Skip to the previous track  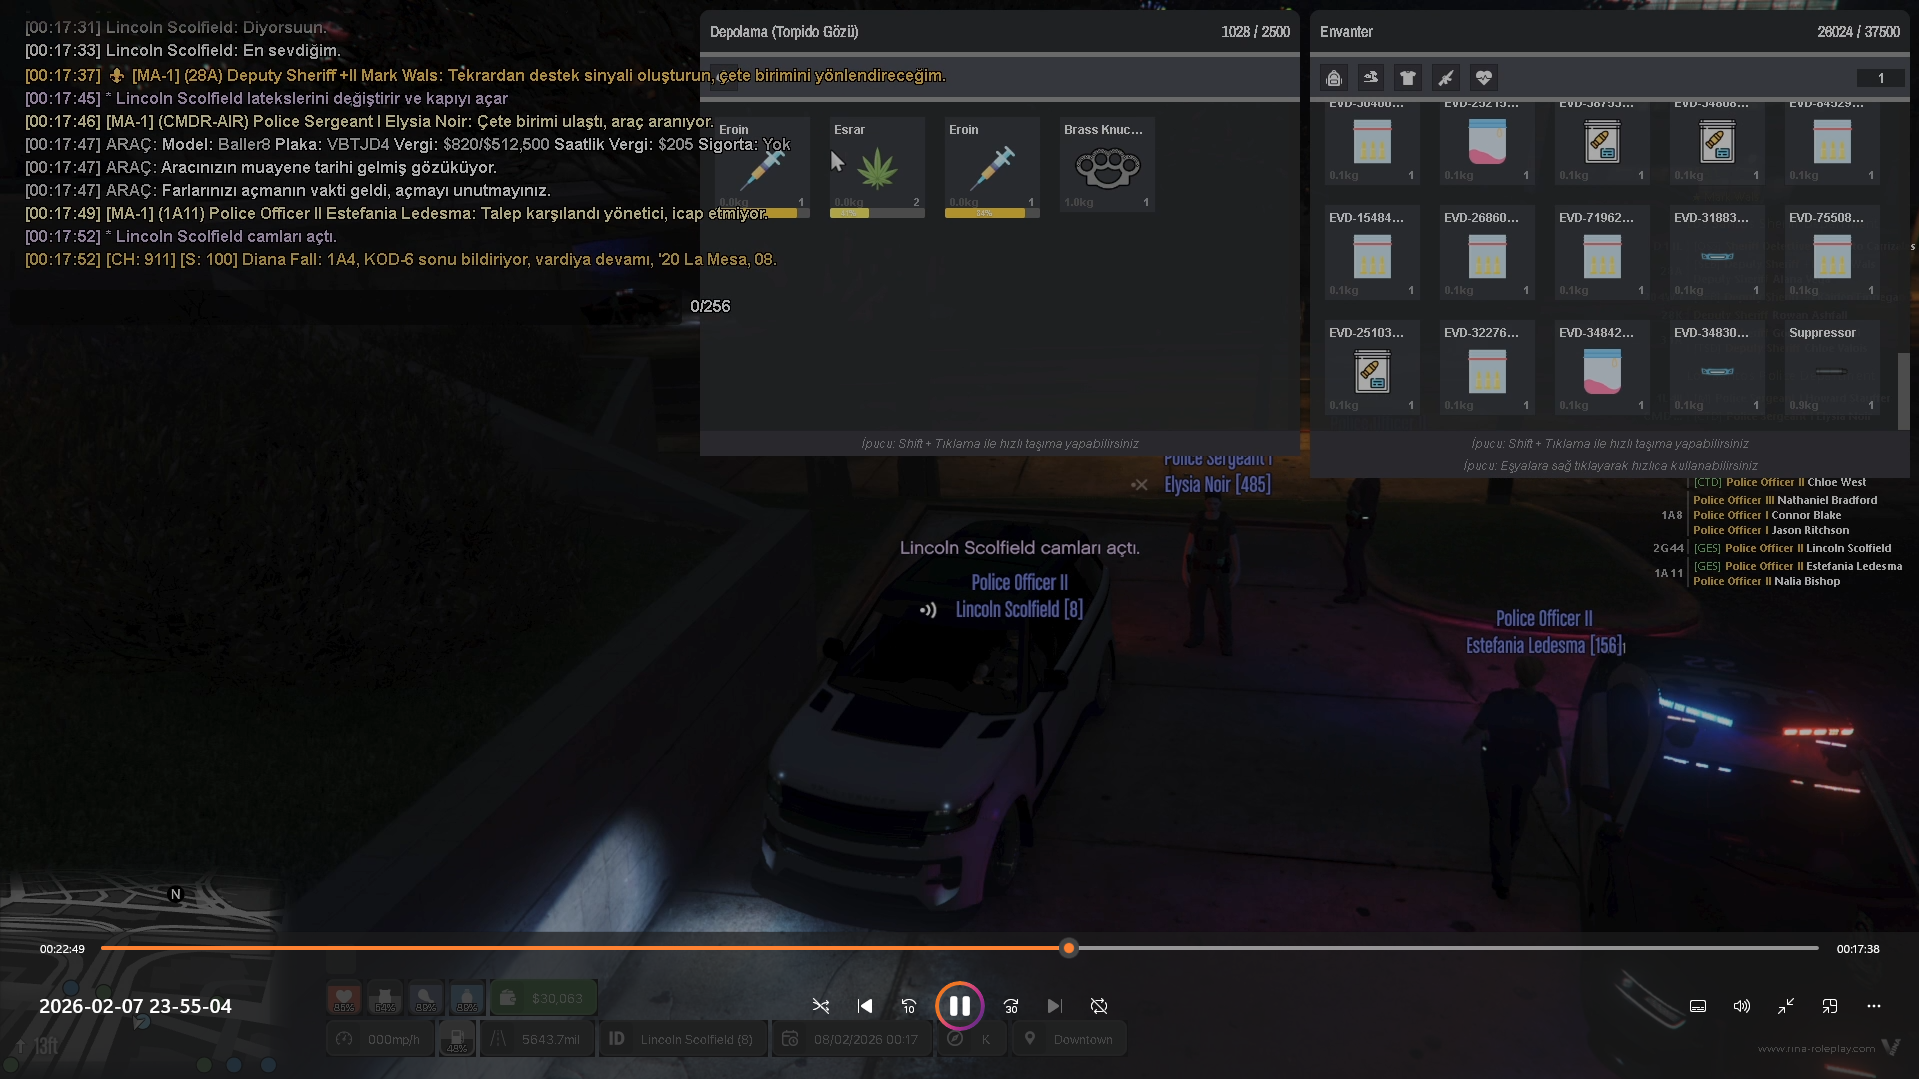click(x=865, y=1006)
